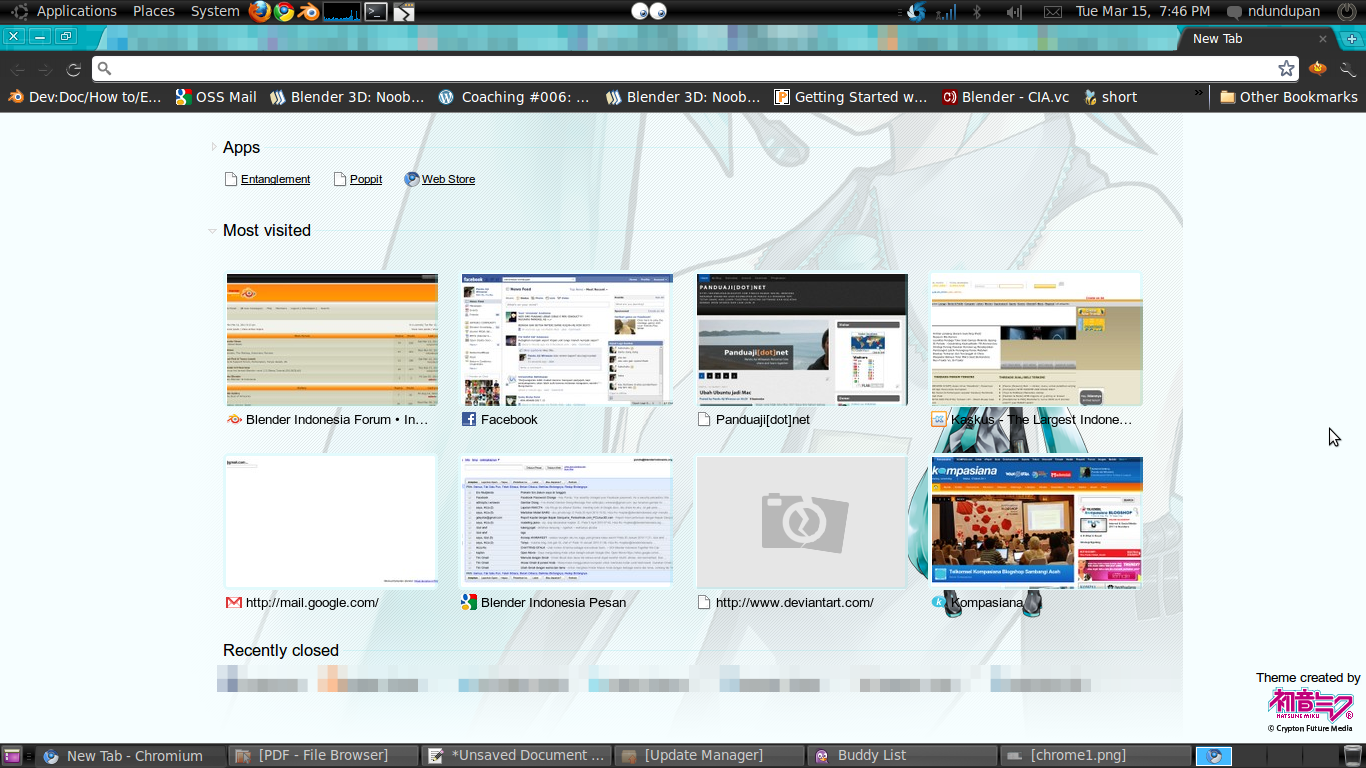Collapse the Most visited section
The image size is (1366, 768).
(213, 231)
